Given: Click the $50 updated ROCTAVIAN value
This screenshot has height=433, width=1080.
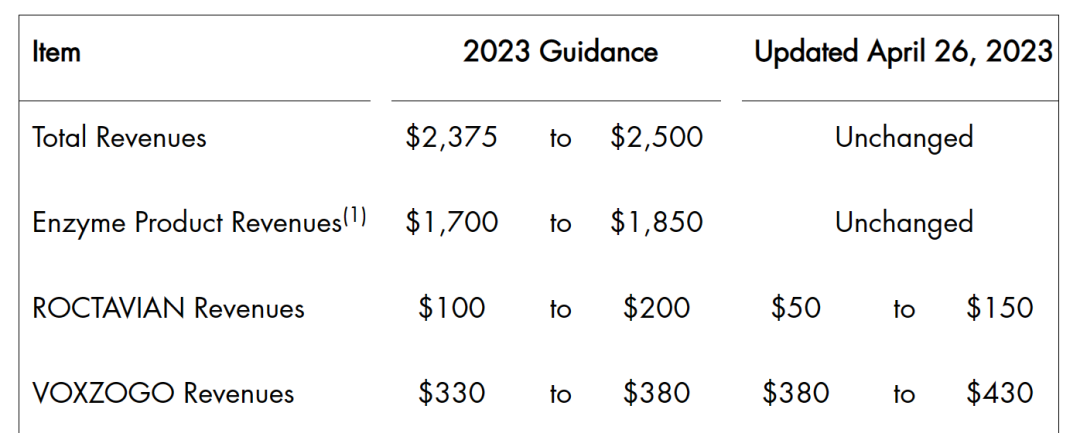Looking at the screenshot, I should click(x=795, y=308).
